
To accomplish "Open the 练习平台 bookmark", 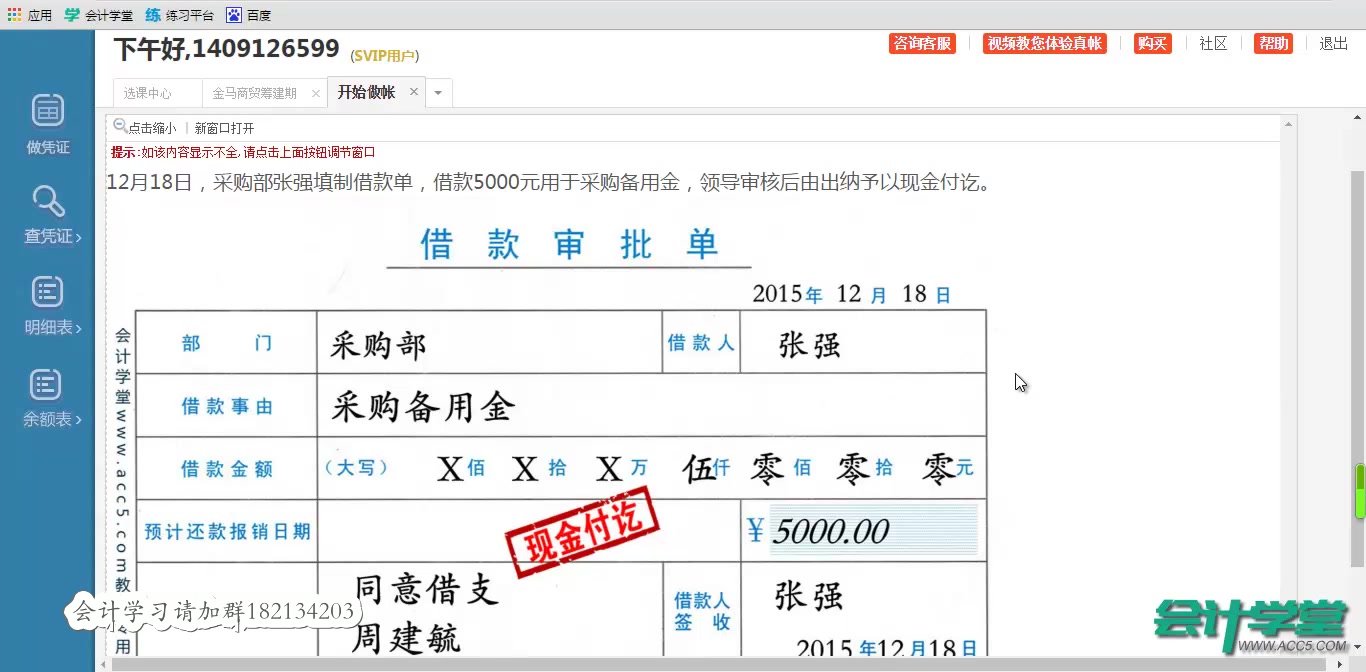I will pyautogui.click(x=184, y=14).
